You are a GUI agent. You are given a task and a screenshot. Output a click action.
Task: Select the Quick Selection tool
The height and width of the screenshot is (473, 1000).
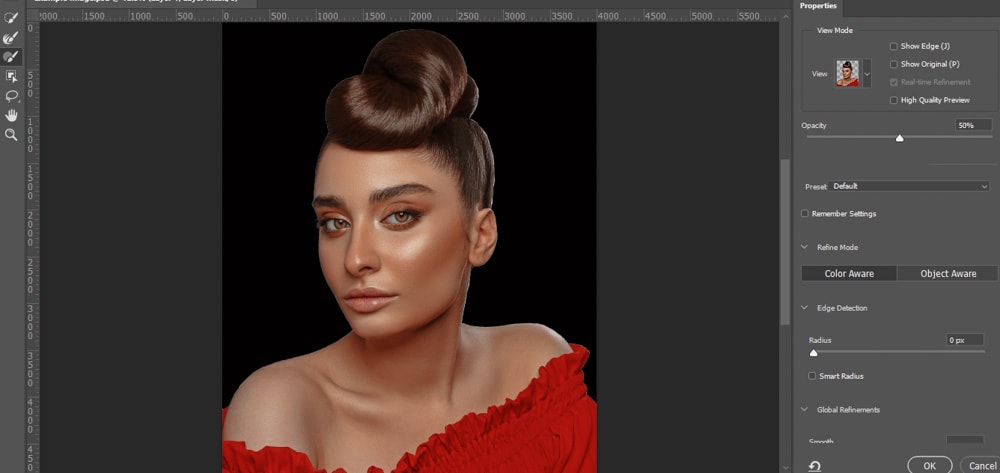[x=11, y=18]
